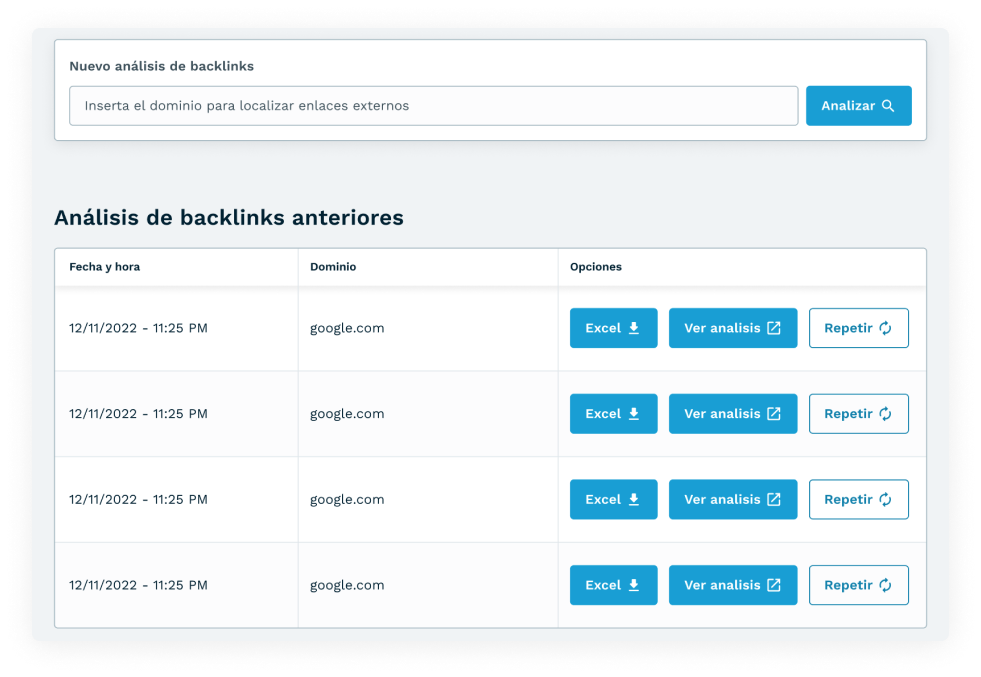Click heading 'Análisis de backlinks anteriores'
This screenshot has width=981, height=677.
tap(229, 217)
